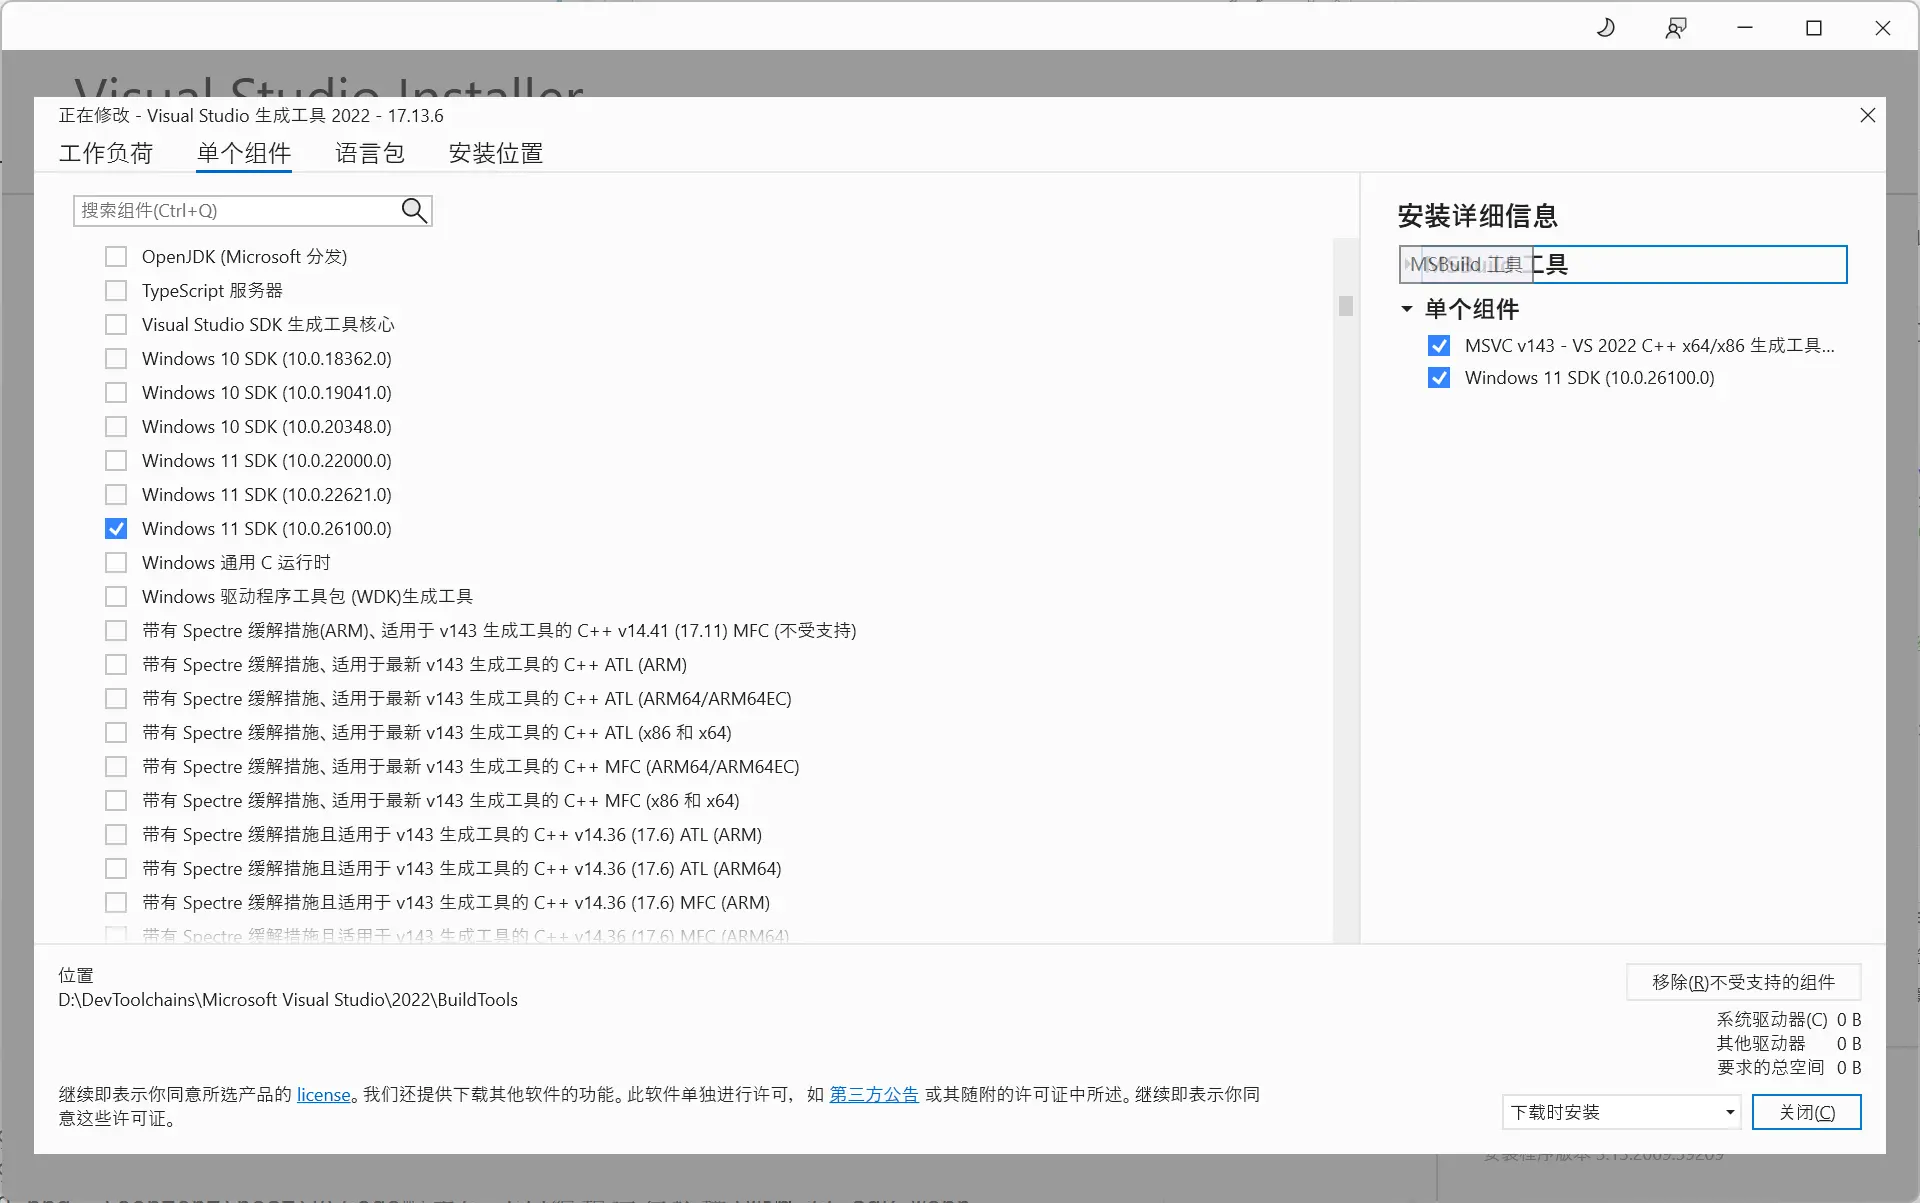This screenshot has width=1920, height=1203.
Task: Check Windows 通用 C 运行时 checkbox
Action: pos(116,563)
